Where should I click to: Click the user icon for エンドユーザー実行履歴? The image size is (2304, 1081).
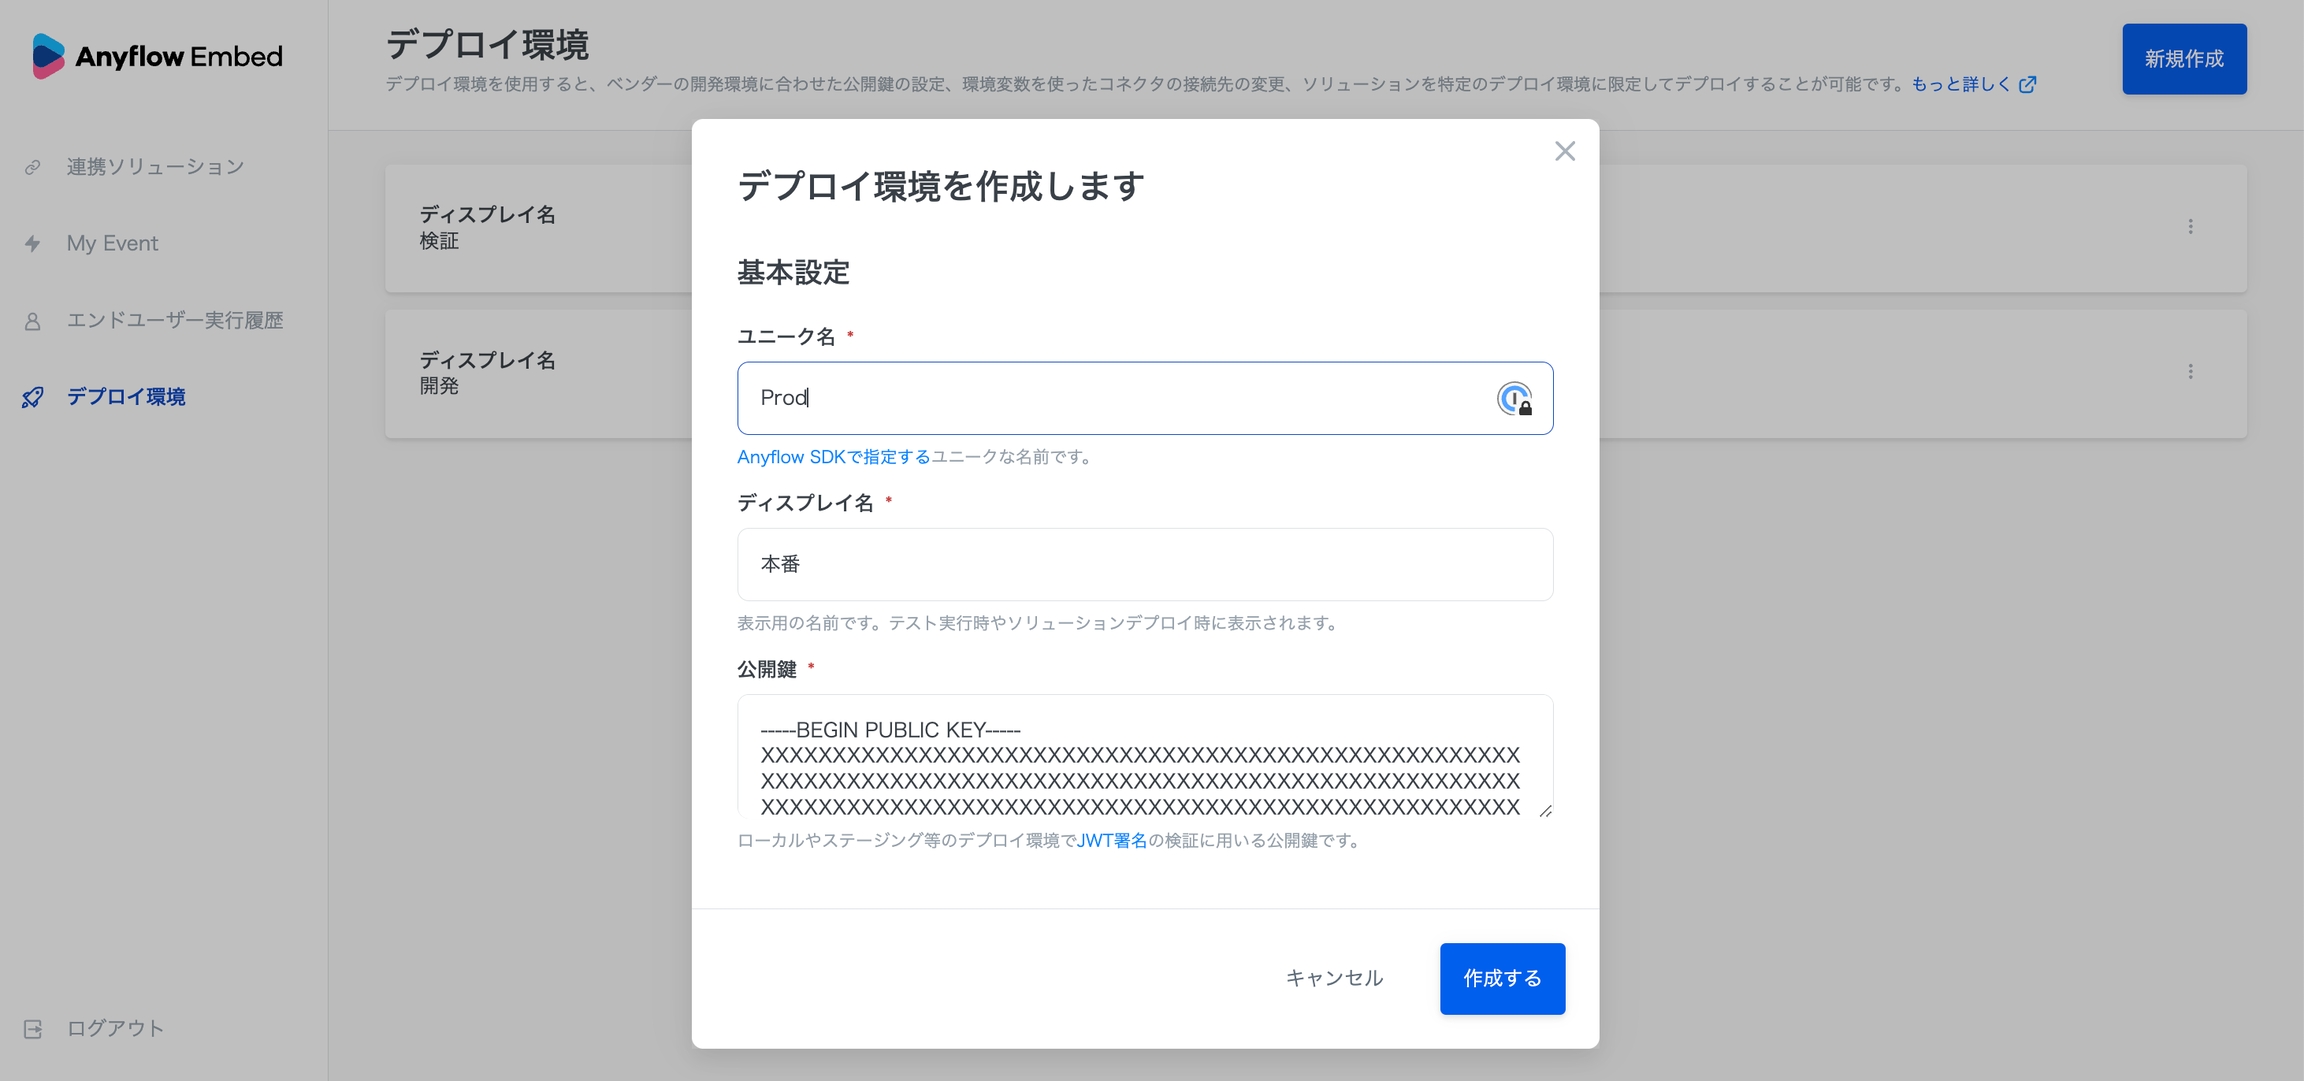tap(33, 321)
